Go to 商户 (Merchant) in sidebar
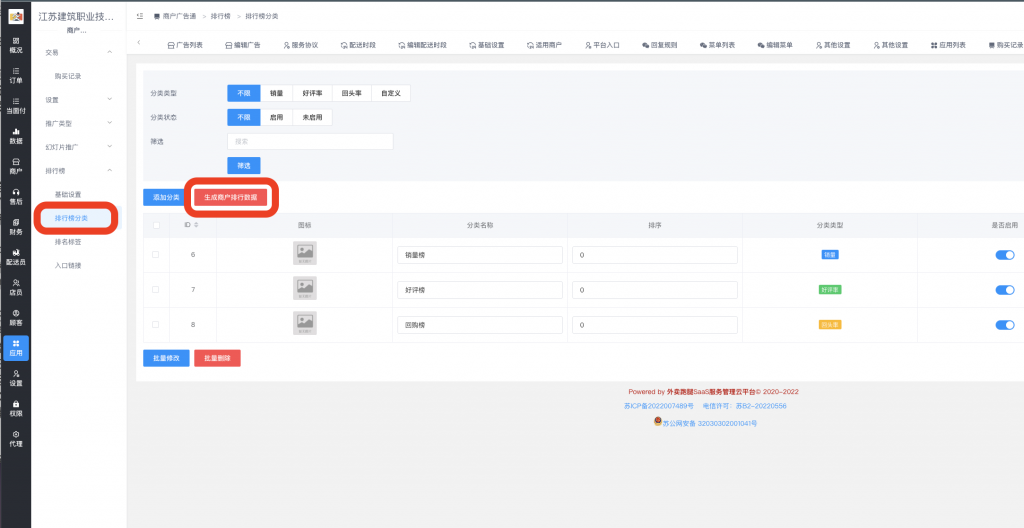 [x=16, y=165]
